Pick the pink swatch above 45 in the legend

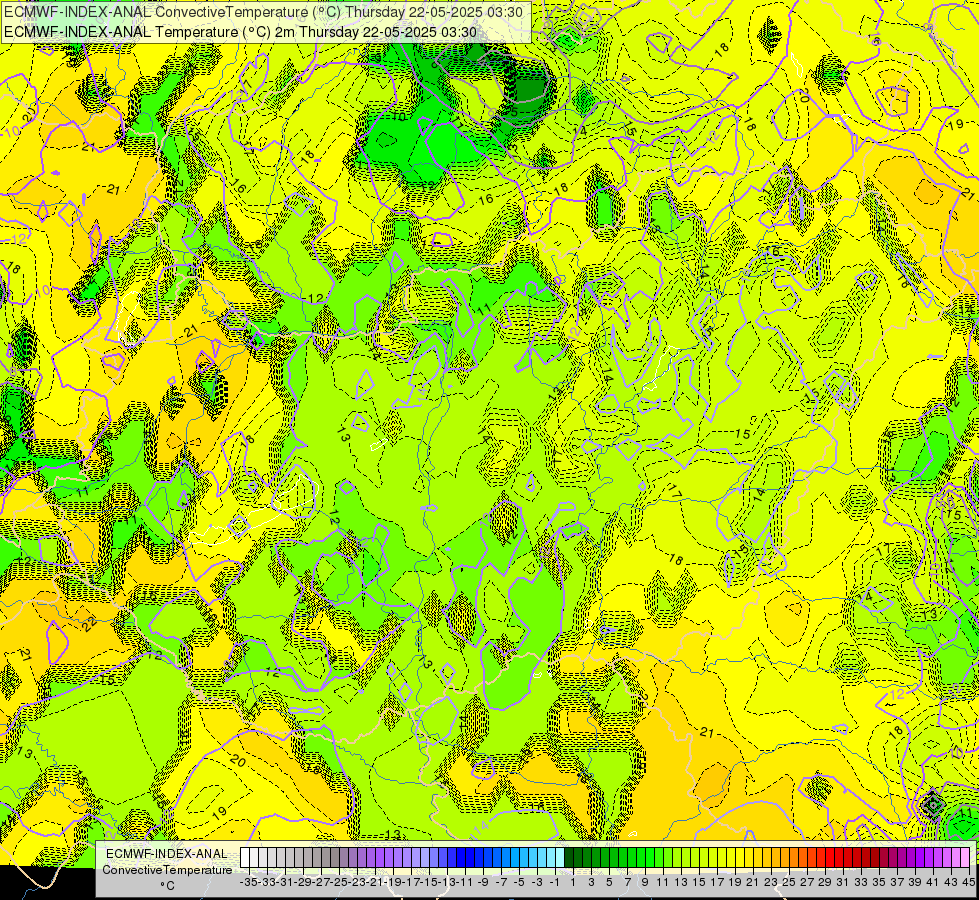click(965, 857)
